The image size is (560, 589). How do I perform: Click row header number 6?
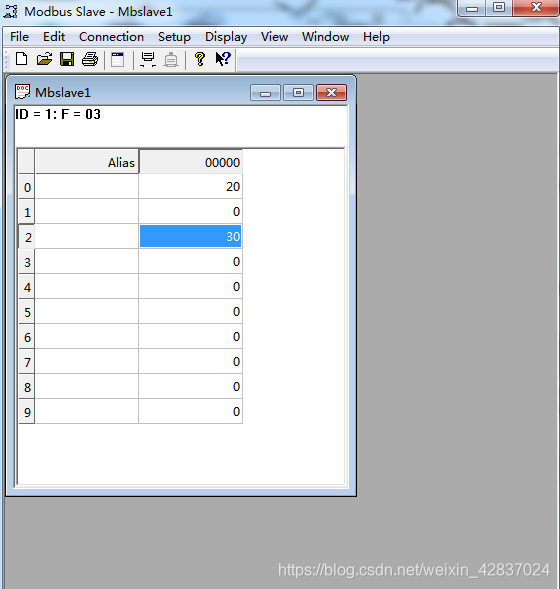27,337
